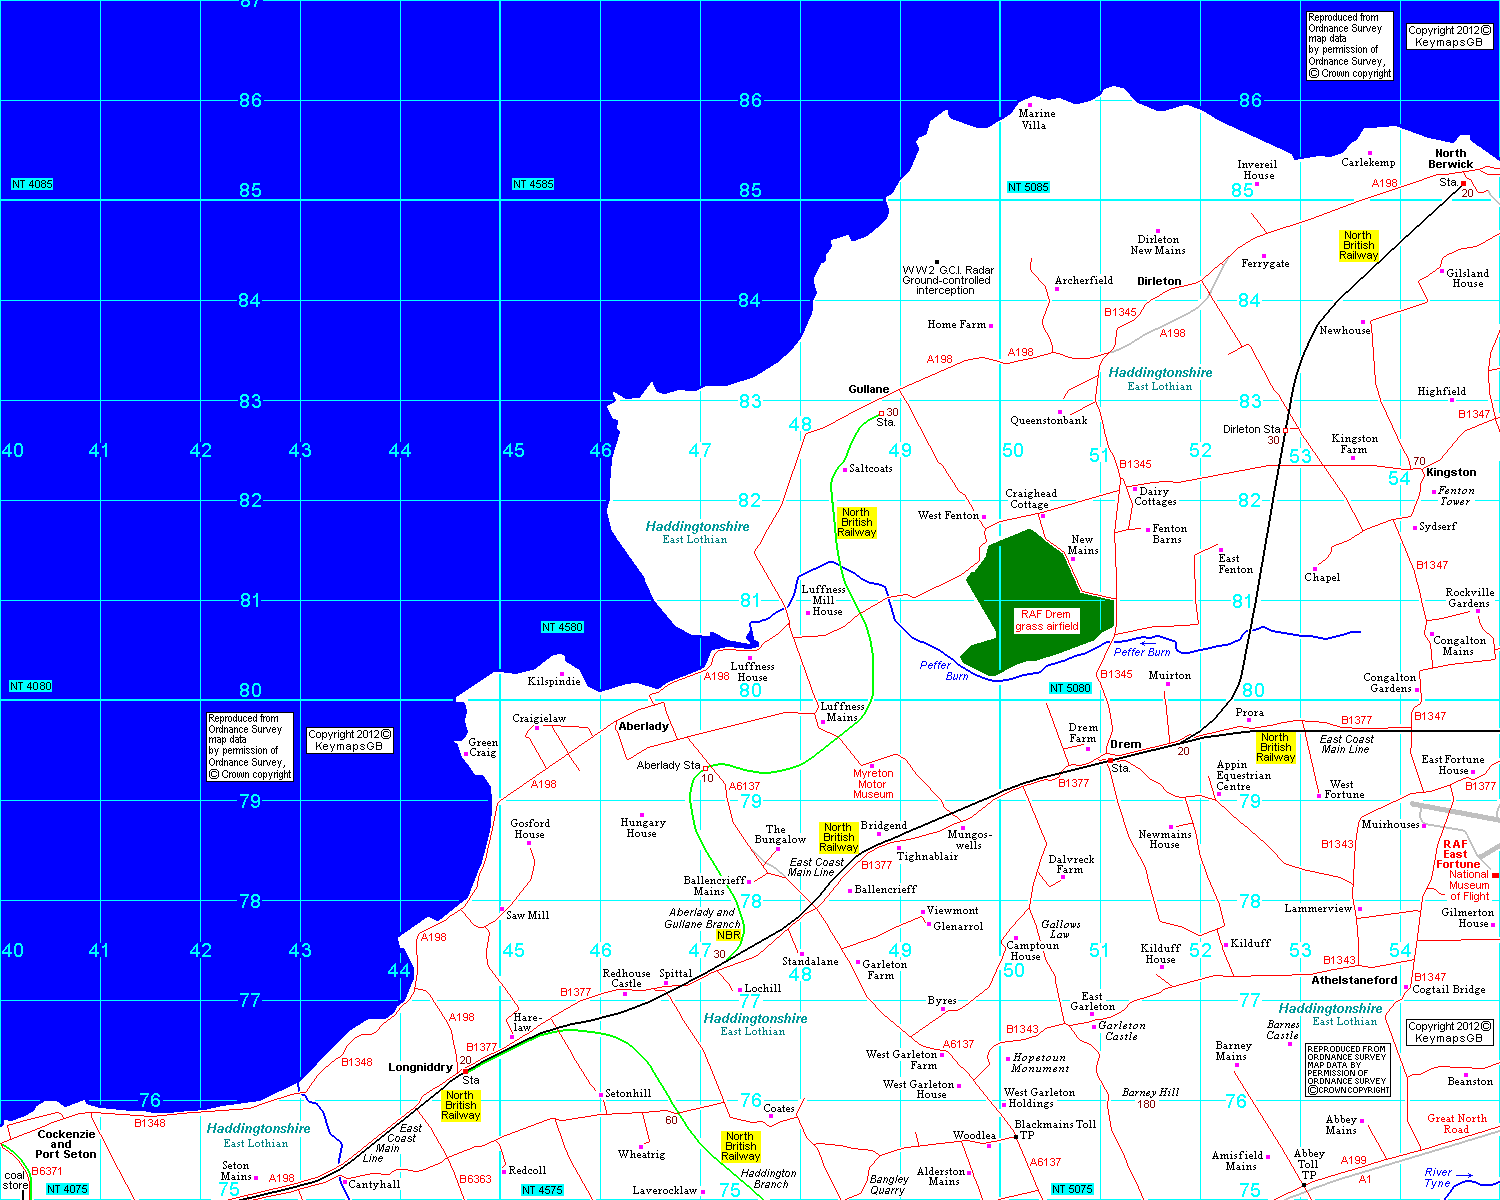1500x1200 pixels.
Task: Click the Gullane station square marker
Action: (880, 413)
